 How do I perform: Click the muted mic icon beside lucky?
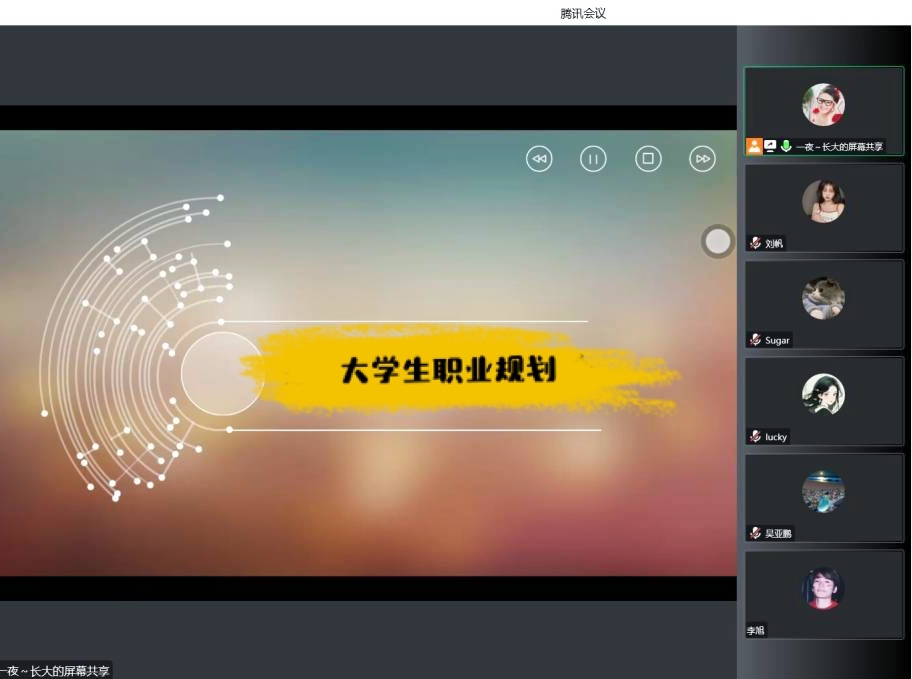756,437
